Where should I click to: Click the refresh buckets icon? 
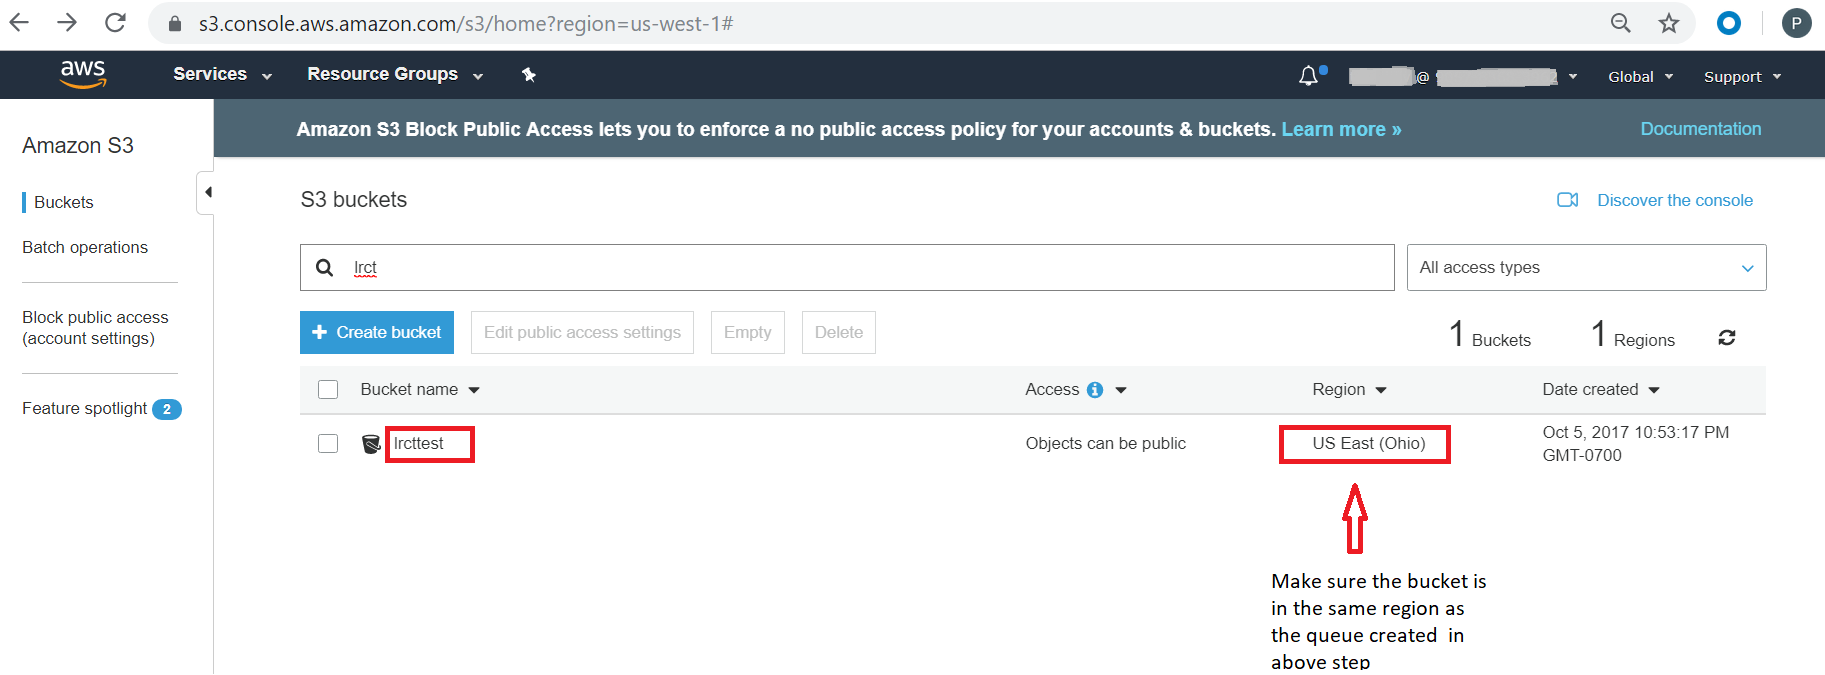pyautogui.click(x=1726, y=338)
